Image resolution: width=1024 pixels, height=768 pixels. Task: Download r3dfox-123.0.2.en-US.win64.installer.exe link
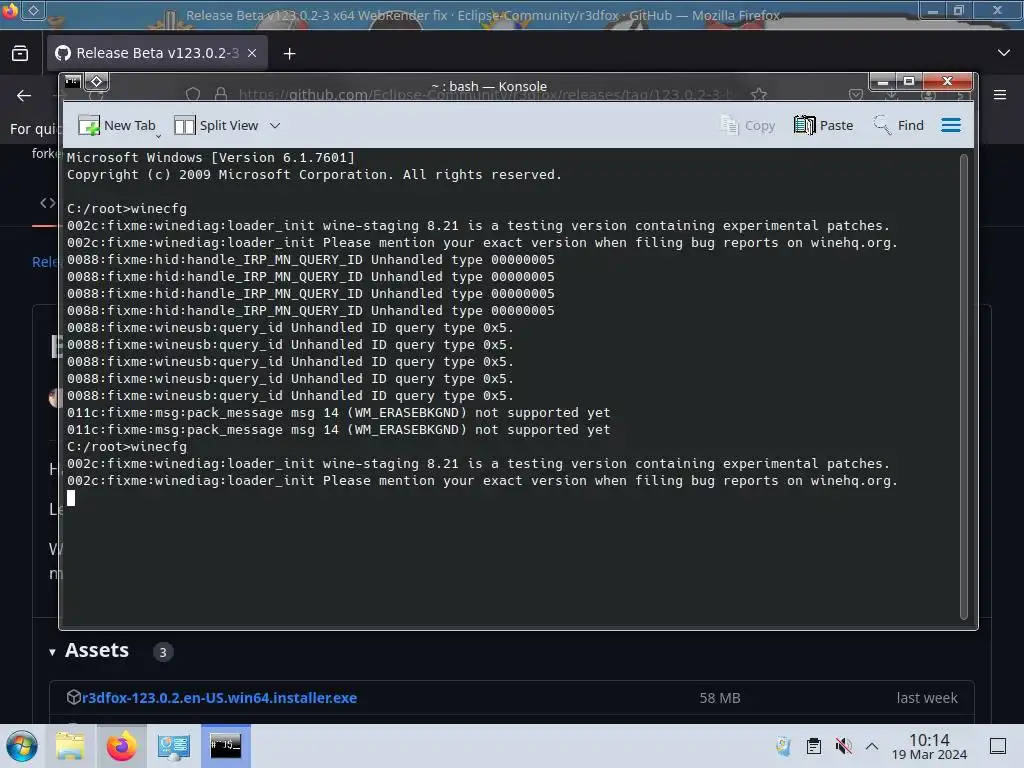coord(219,697)
